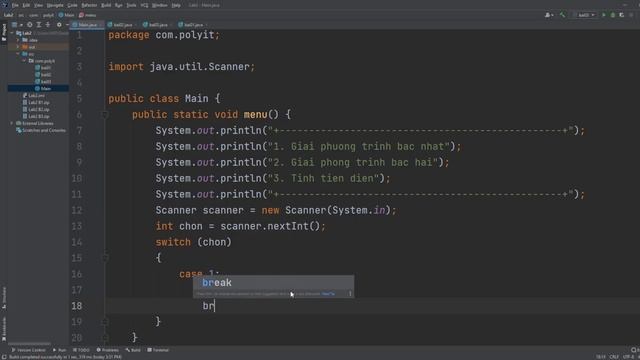Open the TODO tool window
Viewport: 640px width, 360px height.
pyautogui.click(x=81, y=350)
